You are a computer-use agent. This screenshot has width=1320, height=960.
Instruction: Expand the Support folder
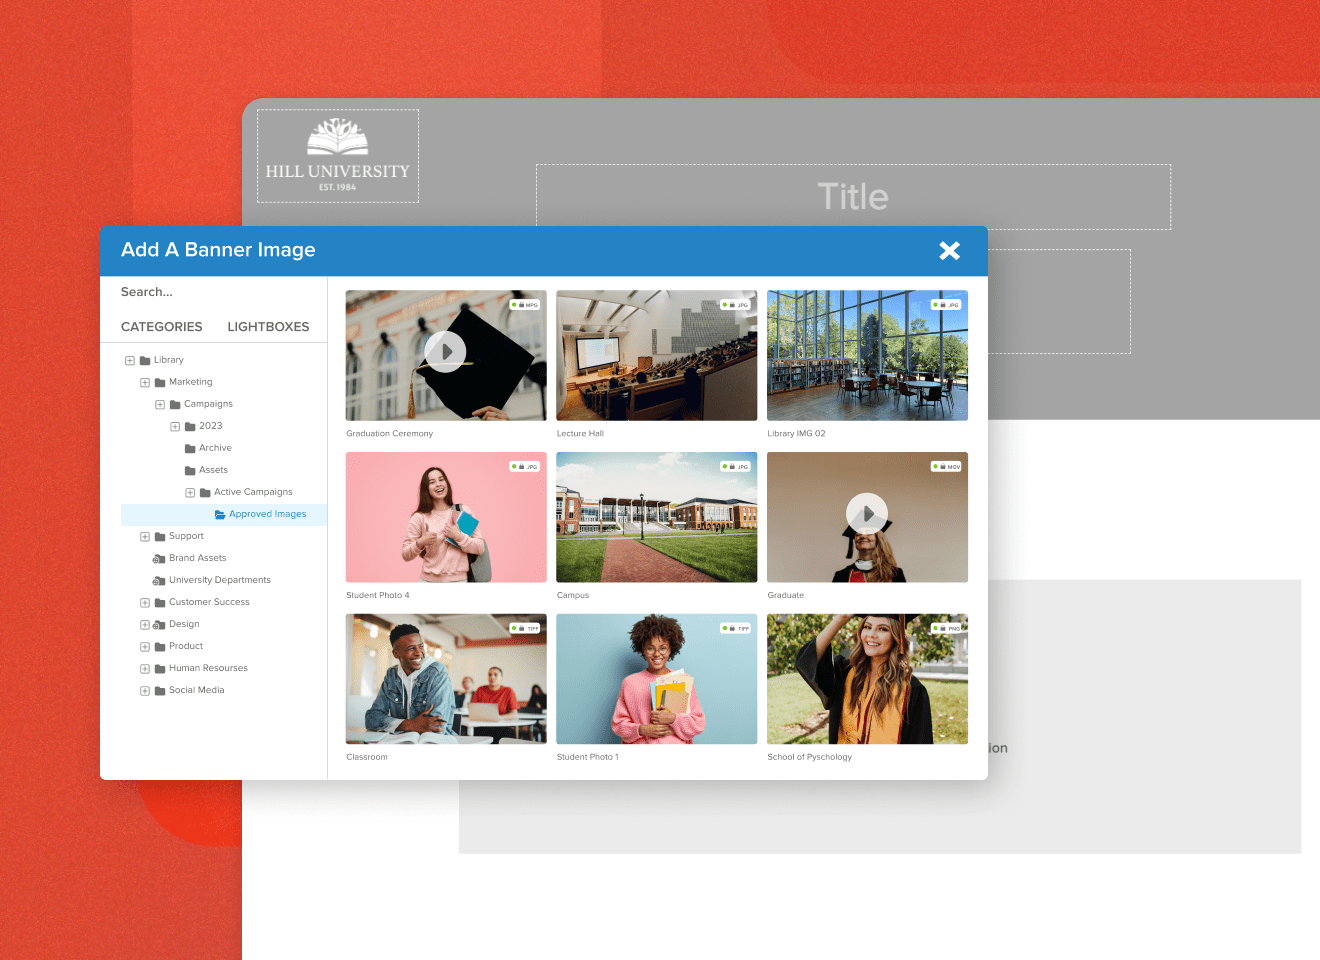pos(145,536)
